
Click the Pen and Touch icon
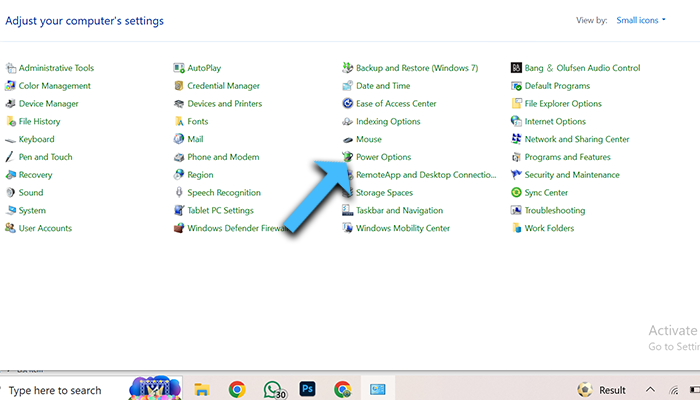10,157
